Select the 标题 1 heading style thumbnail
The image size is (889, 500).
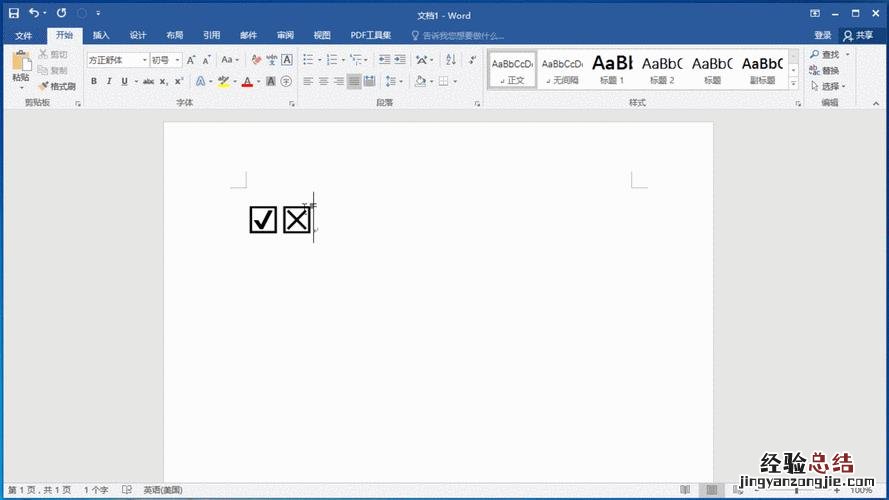click(612, 68)
